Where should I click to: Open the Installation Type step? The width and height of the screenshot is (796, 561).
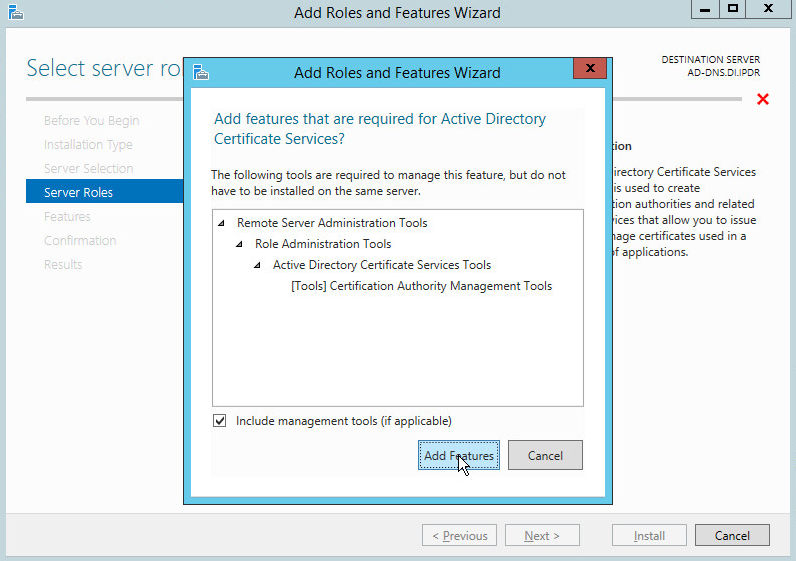point(88,144)
